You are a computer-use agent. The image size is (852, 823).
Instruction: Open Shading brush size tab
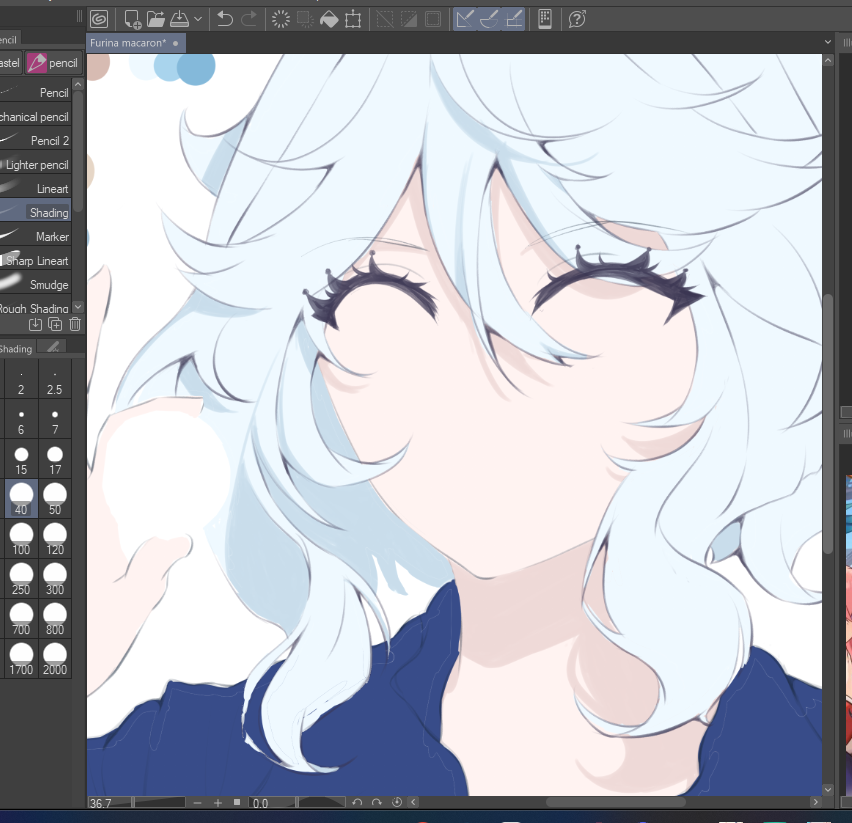point(16,349)
